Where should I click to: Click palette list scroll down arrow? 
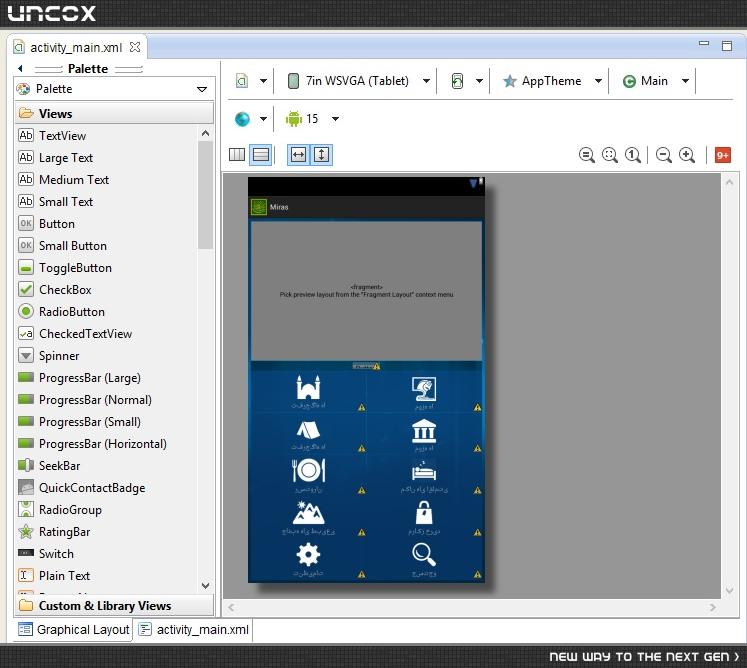click(x=205, y=586)
